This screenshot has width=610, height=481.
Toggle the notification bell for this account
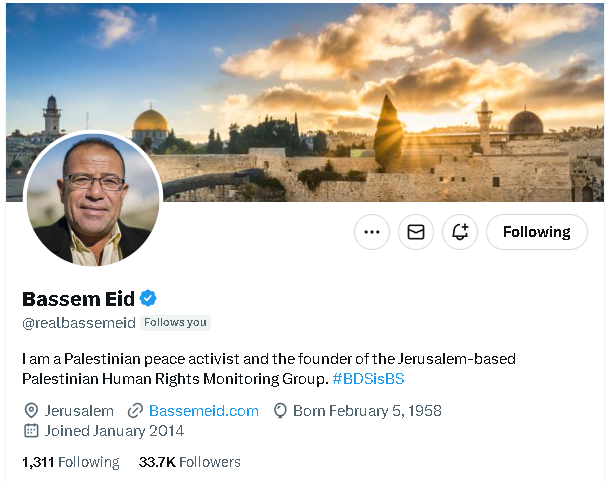tap(460, 232)
